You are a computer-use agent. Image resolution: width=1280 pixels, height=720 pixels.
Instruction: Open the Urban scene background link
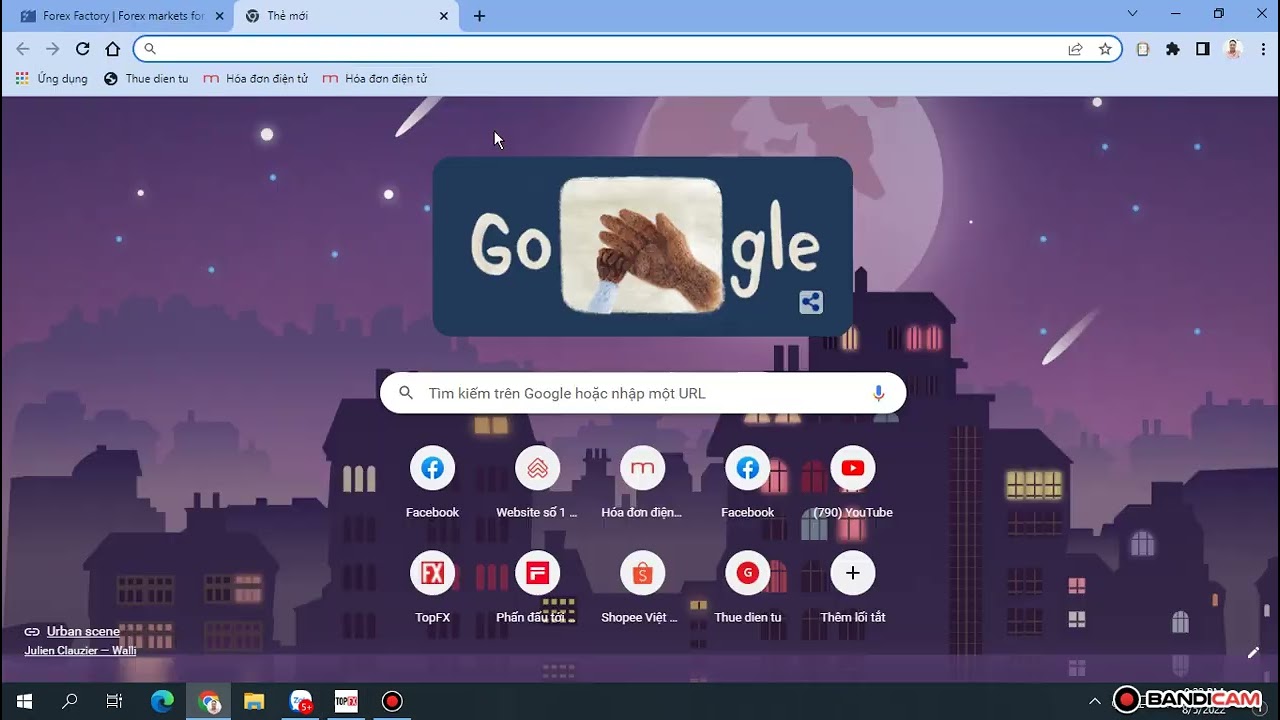[x=83, y=631]
